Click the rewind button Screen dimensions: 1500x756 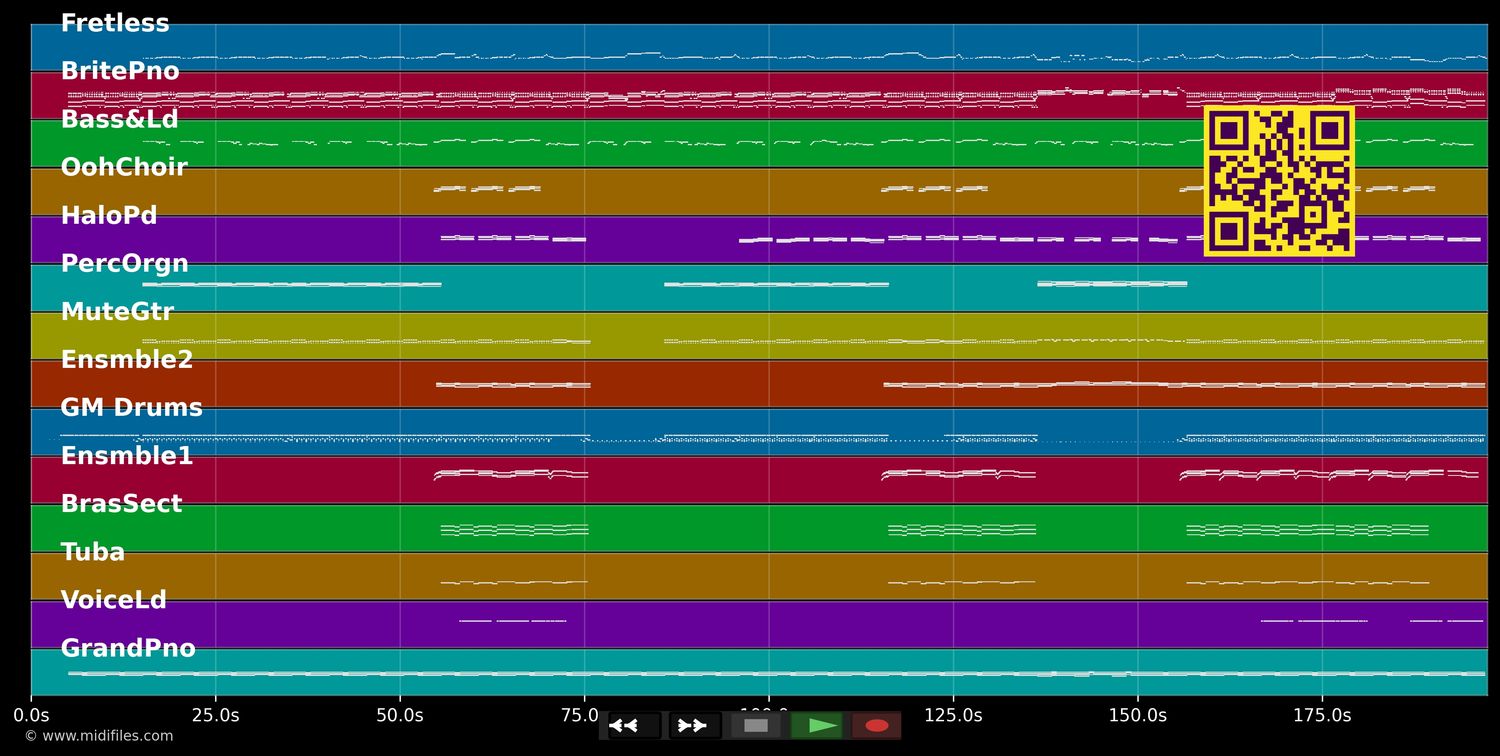634,726
